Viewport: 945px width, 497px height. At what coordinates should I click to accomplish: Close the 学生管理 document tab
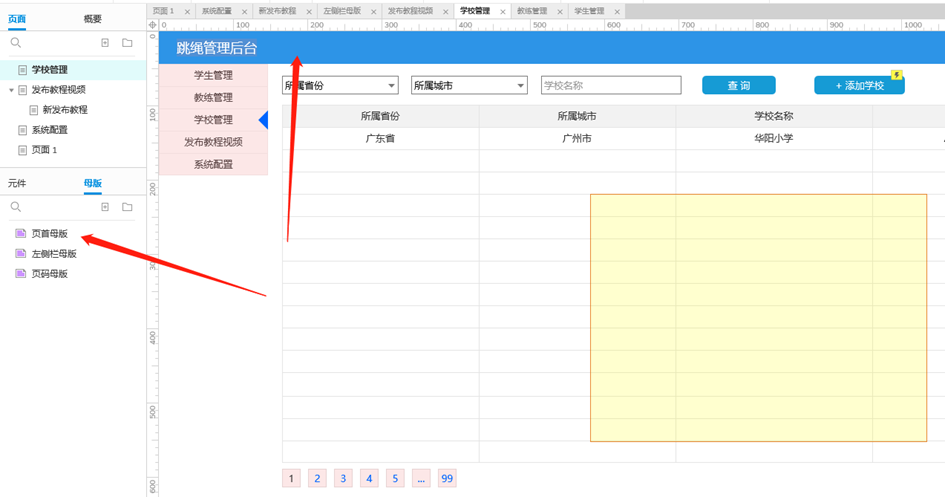click(617, 11)
